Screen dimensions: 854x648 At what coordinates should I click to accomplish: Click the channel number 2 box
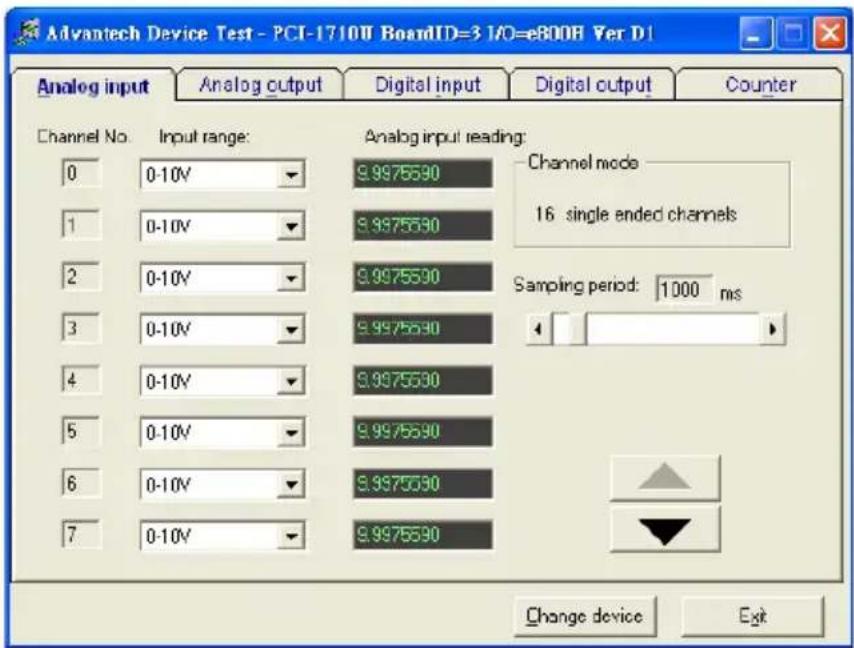(x=81, y=276)
